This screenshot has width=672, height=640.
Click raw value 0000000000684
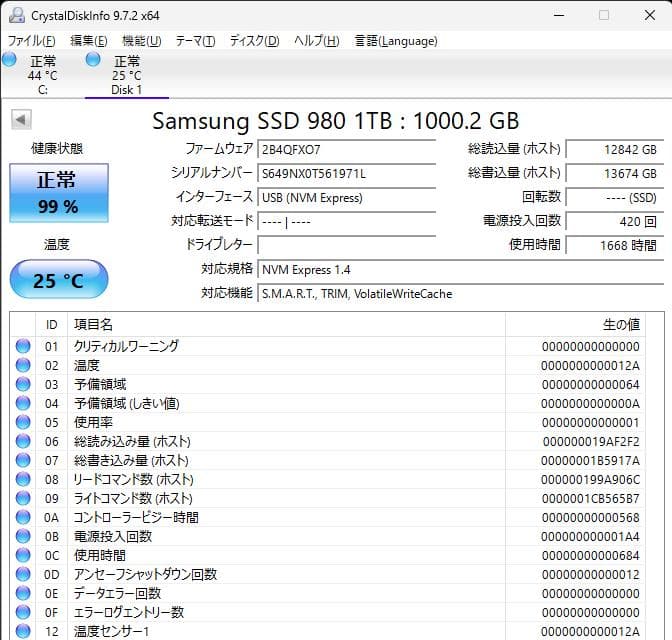point(591,556)
